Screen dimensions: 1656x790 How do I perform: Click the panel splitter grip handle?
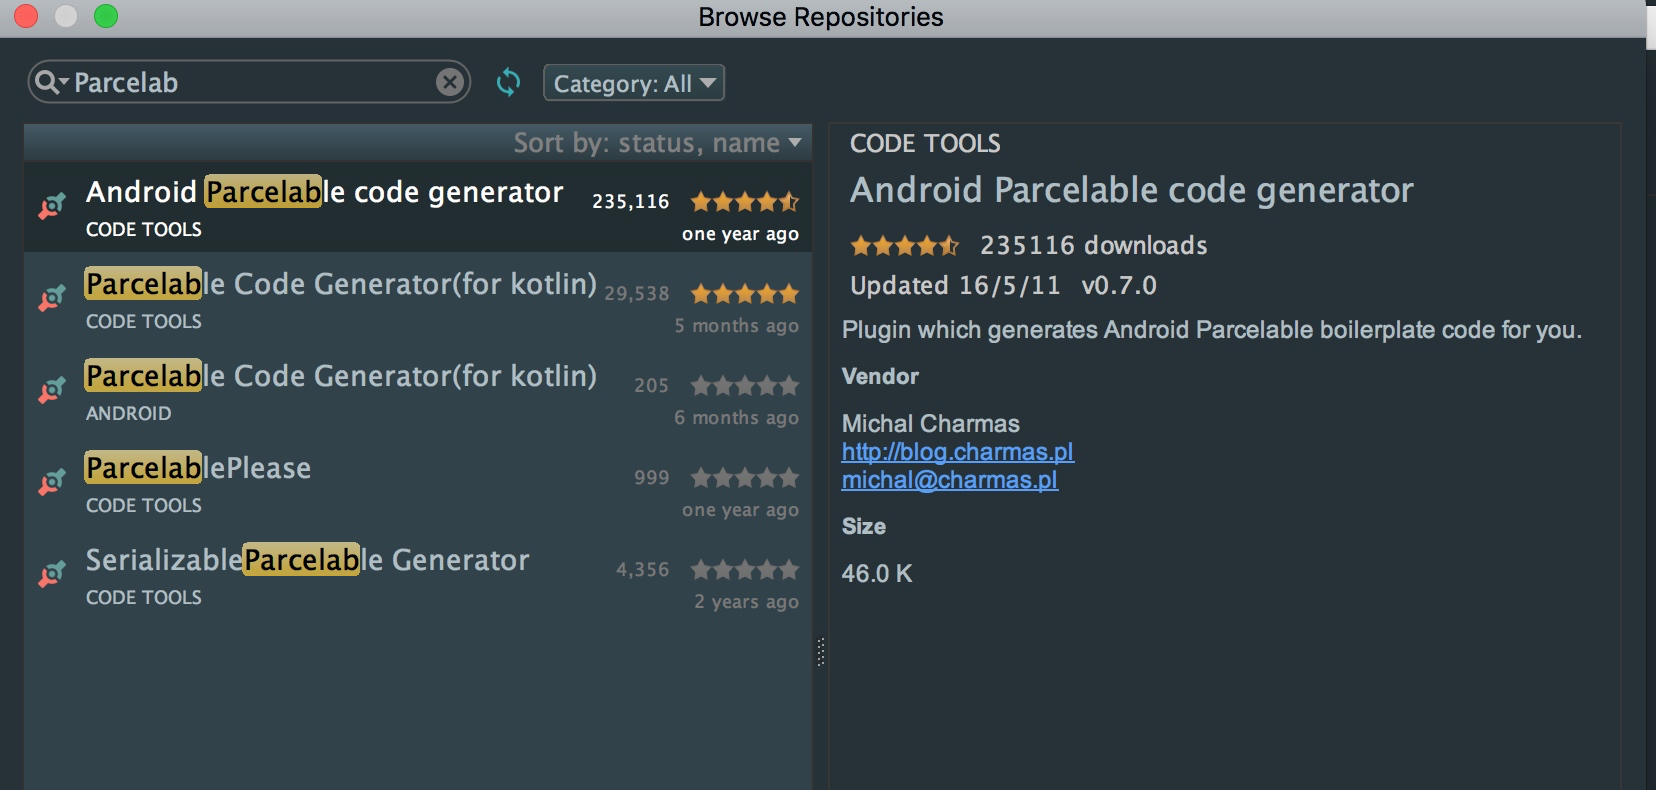tap(821, 652)
